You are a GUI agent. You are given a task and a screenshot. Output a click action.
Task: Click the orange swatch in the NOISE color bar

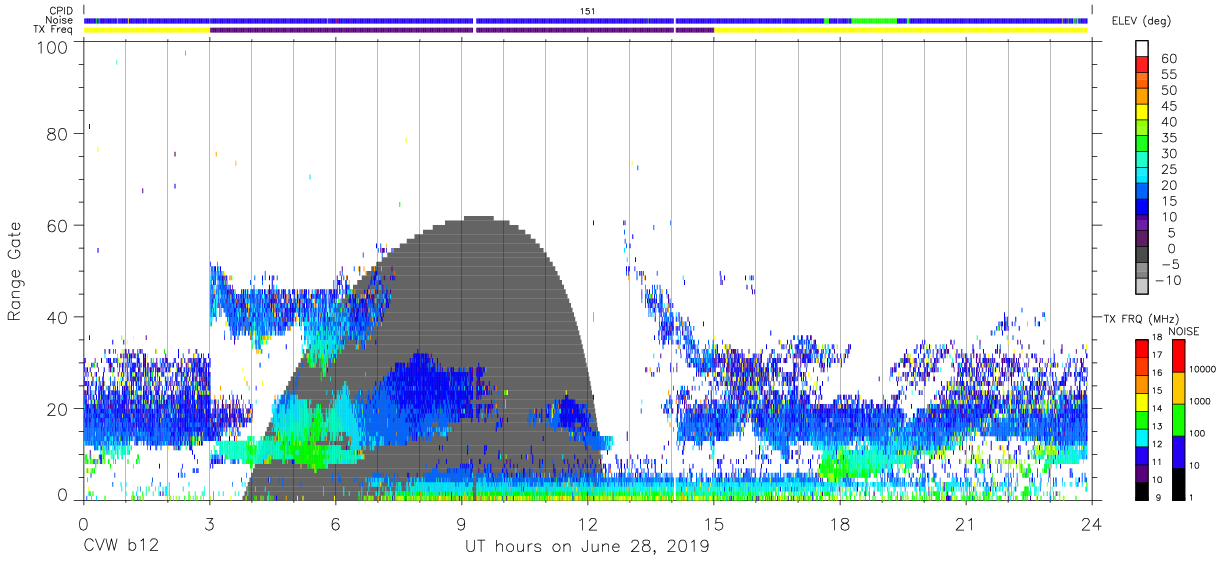[1177, 388]
